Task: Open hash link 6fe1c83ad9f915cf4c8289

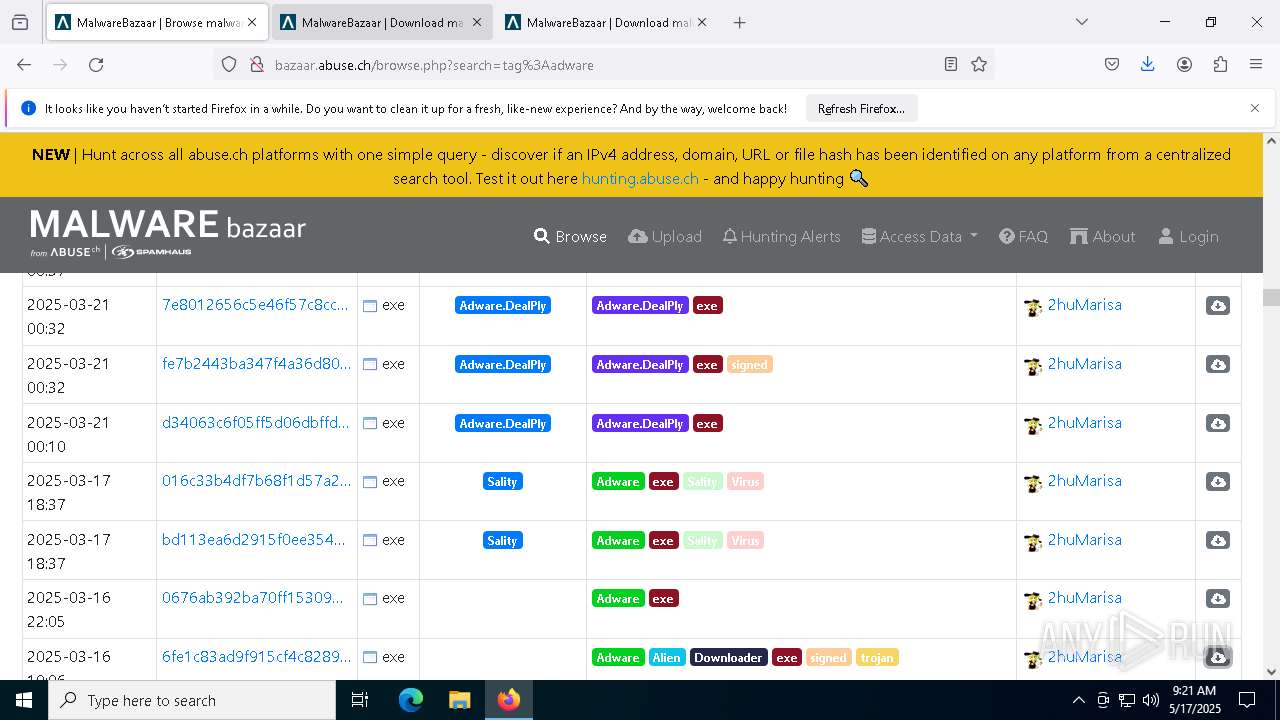Action: click(256, 657)
